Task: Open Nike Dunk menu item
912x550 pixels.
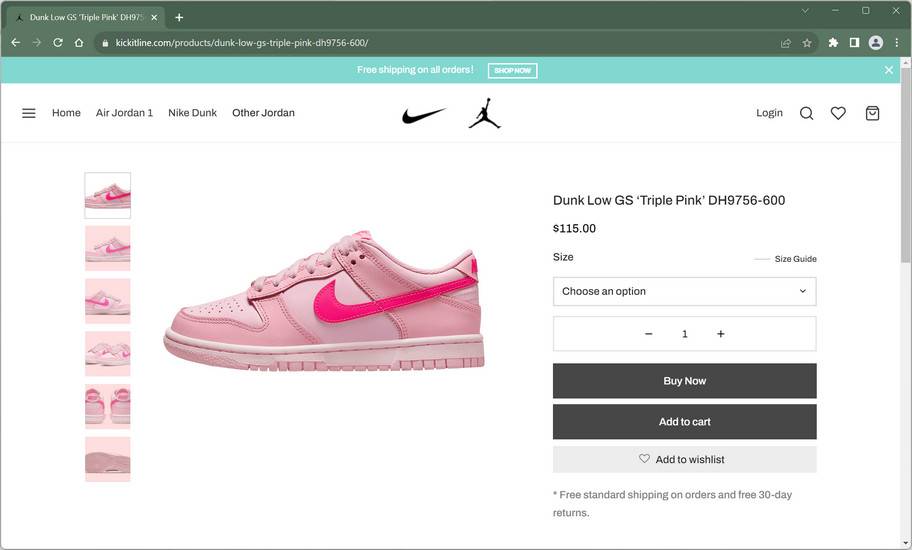Action: (193, 113)
